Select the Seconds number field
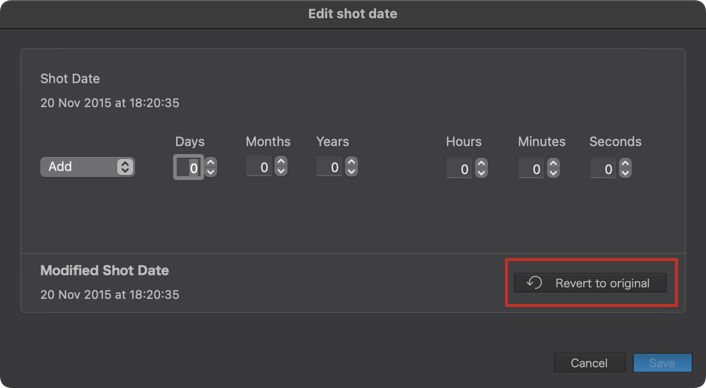Viewport: 706px width, 388px height. (x=603, y=169)
